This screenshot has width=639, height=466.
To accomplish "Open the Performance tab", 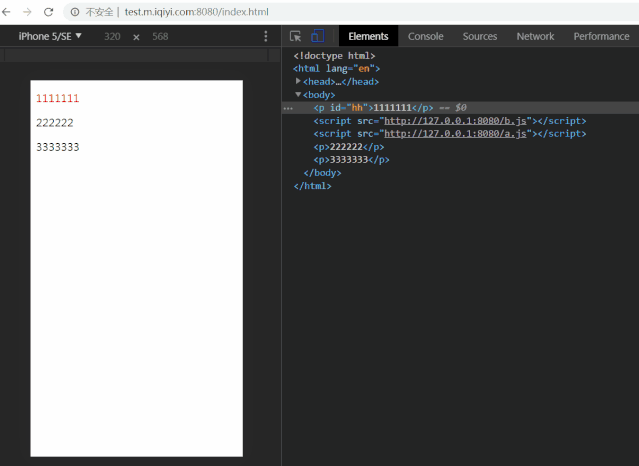I will (x=601, y=36).
